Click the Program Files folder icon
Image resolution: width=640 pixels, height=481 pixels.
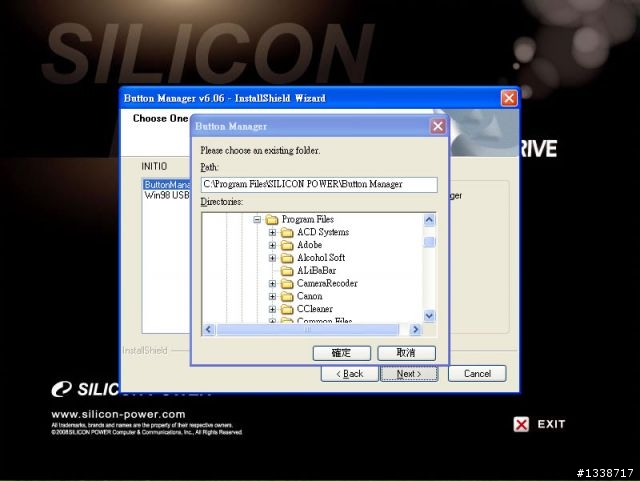272,220
